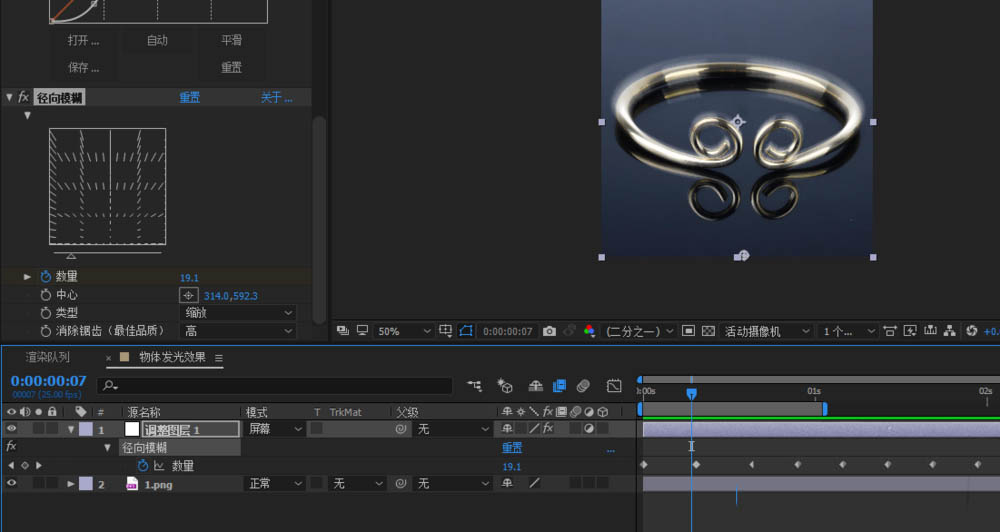This screenshot has width=1000, height=532.
Task: Expand the 1.png layer properties
Action: tap(71, 484)
